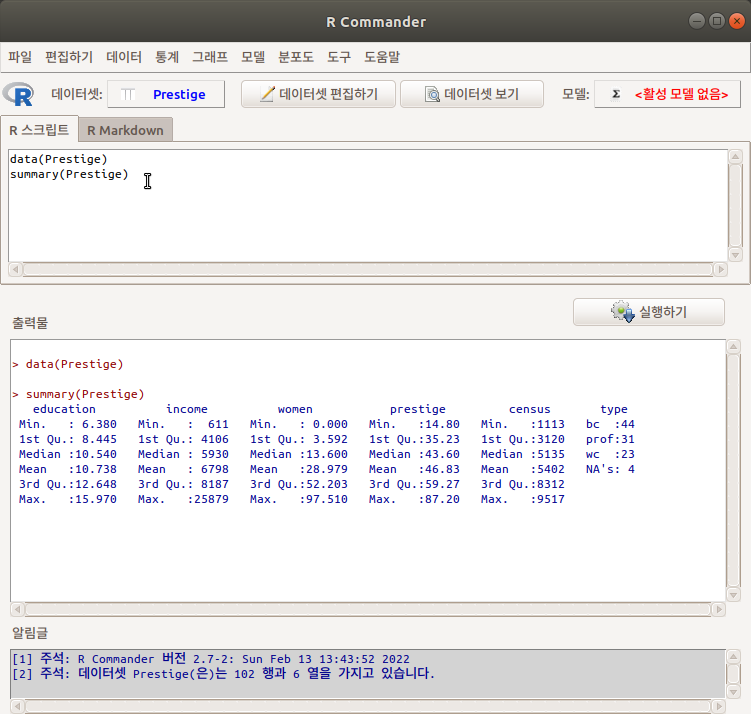Click message [1] R Commander 버전 line
This screenshot has height=714, width=751.
(211, 659)
